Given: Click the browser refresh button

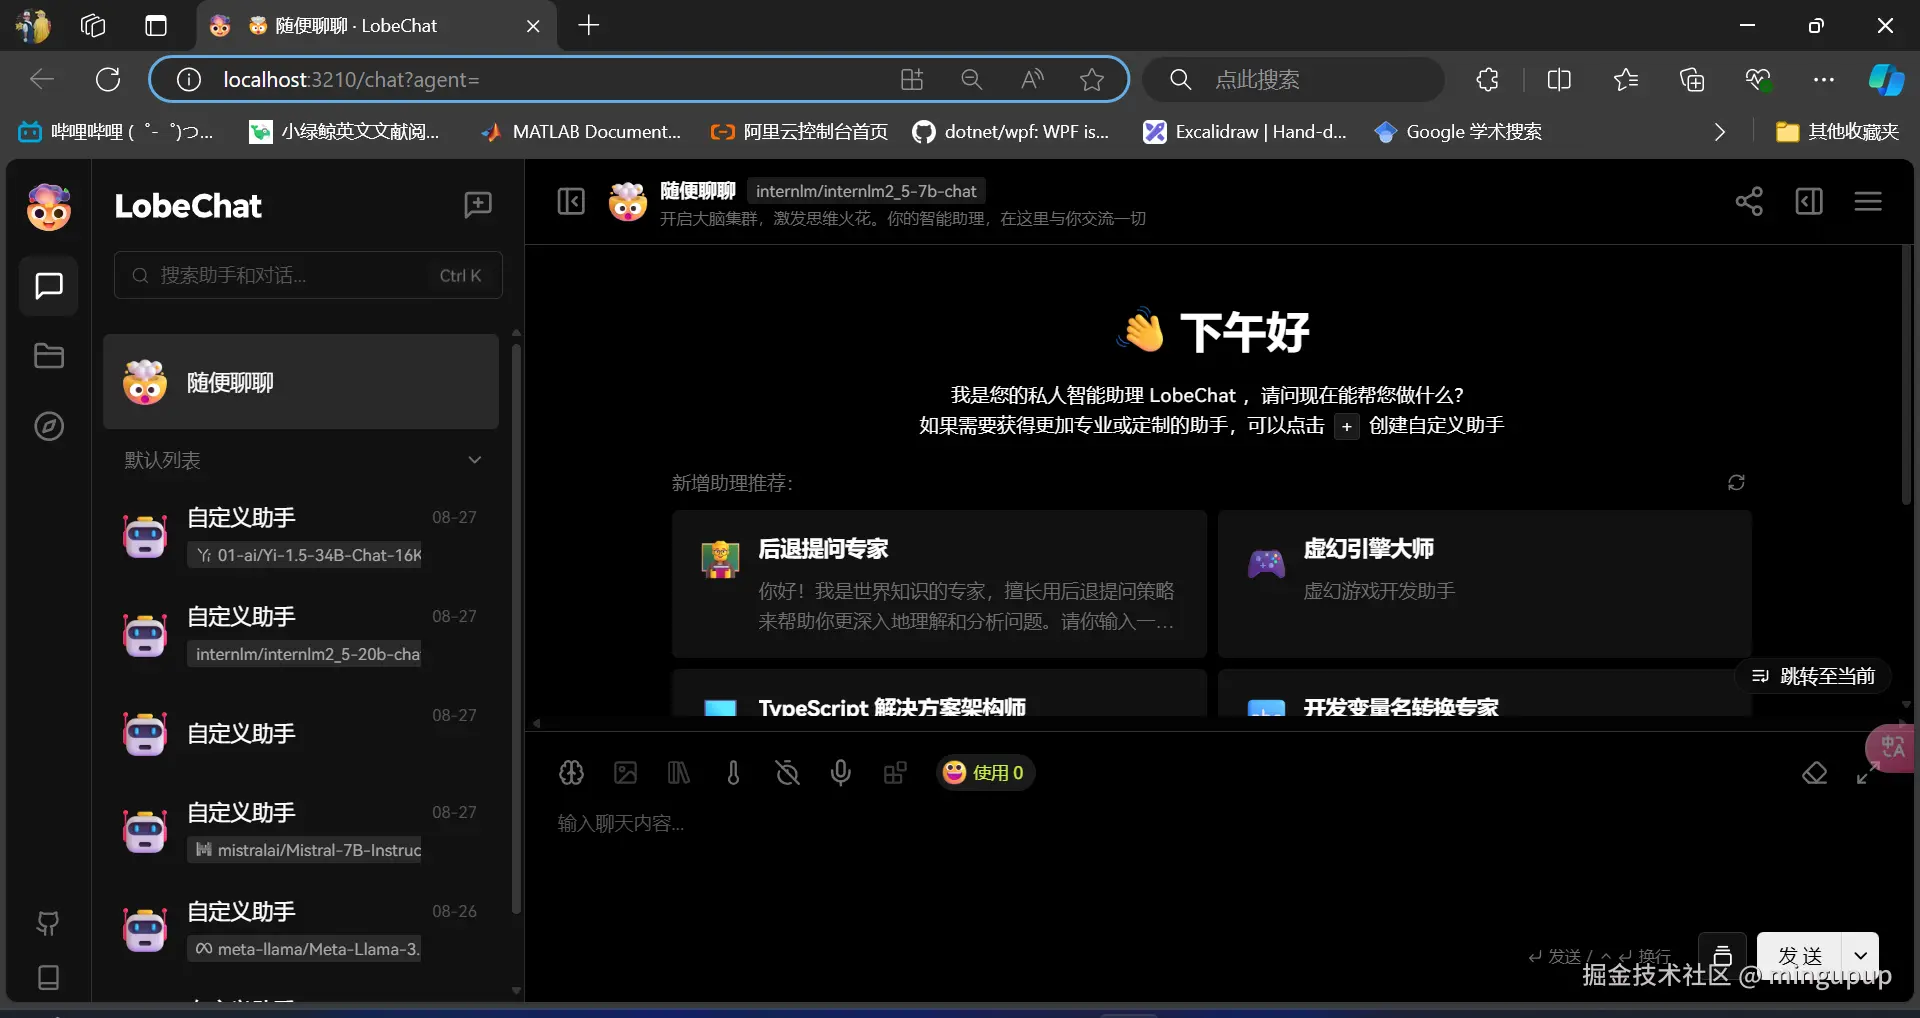Looking at the screenshot, I should 108,79.
